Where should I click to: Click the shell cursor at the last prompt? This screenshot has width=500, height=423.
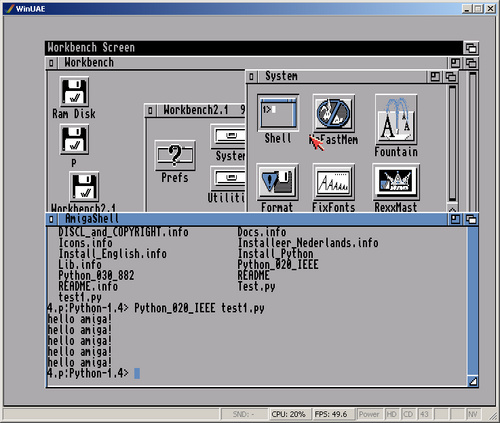(x=137, y=373)
